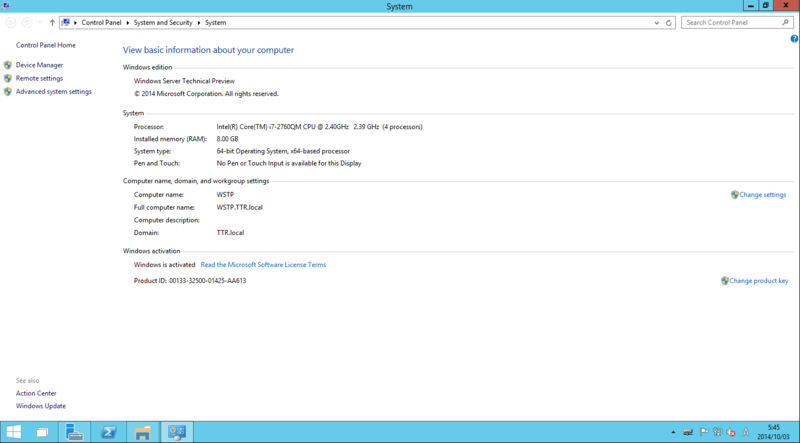Read the Microsoft Software License Terms
Image resolution: width=800 pixels, height=443 pixels.
(x=263, y=265)
